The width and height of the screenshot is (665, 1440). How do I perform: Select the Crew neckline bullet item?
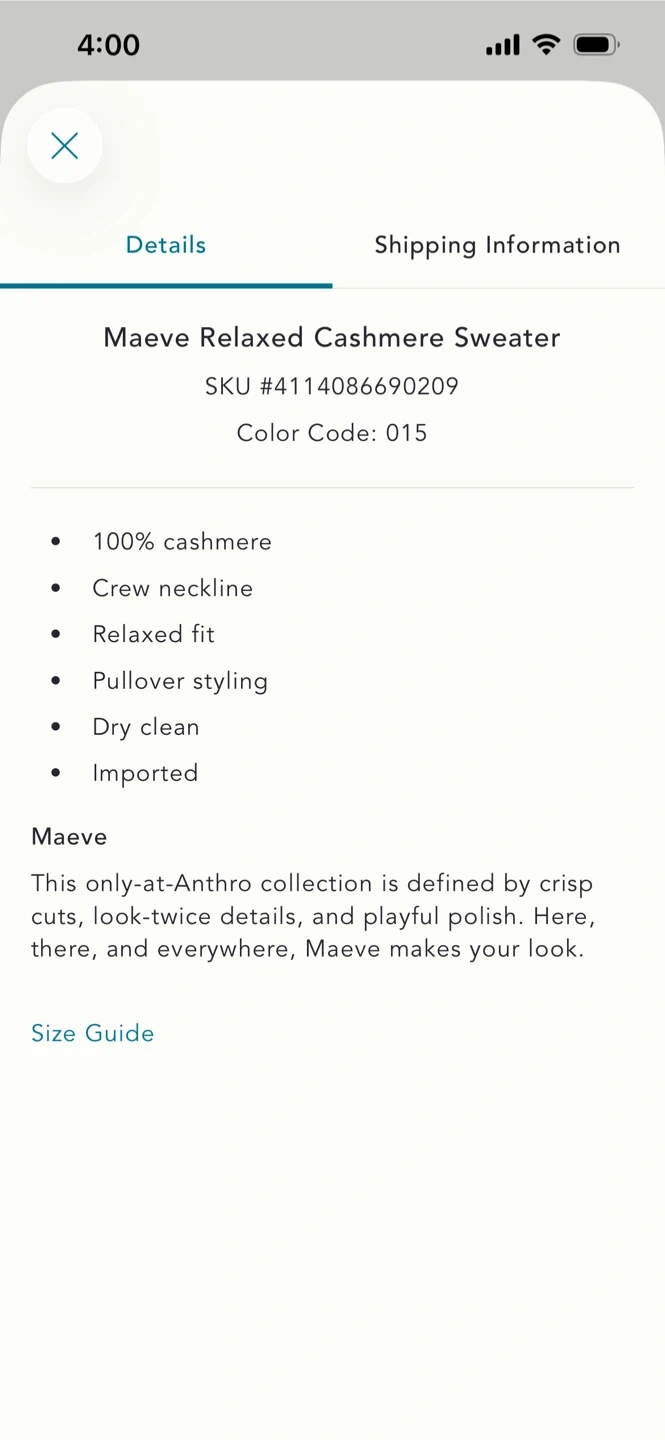point(173,588)
